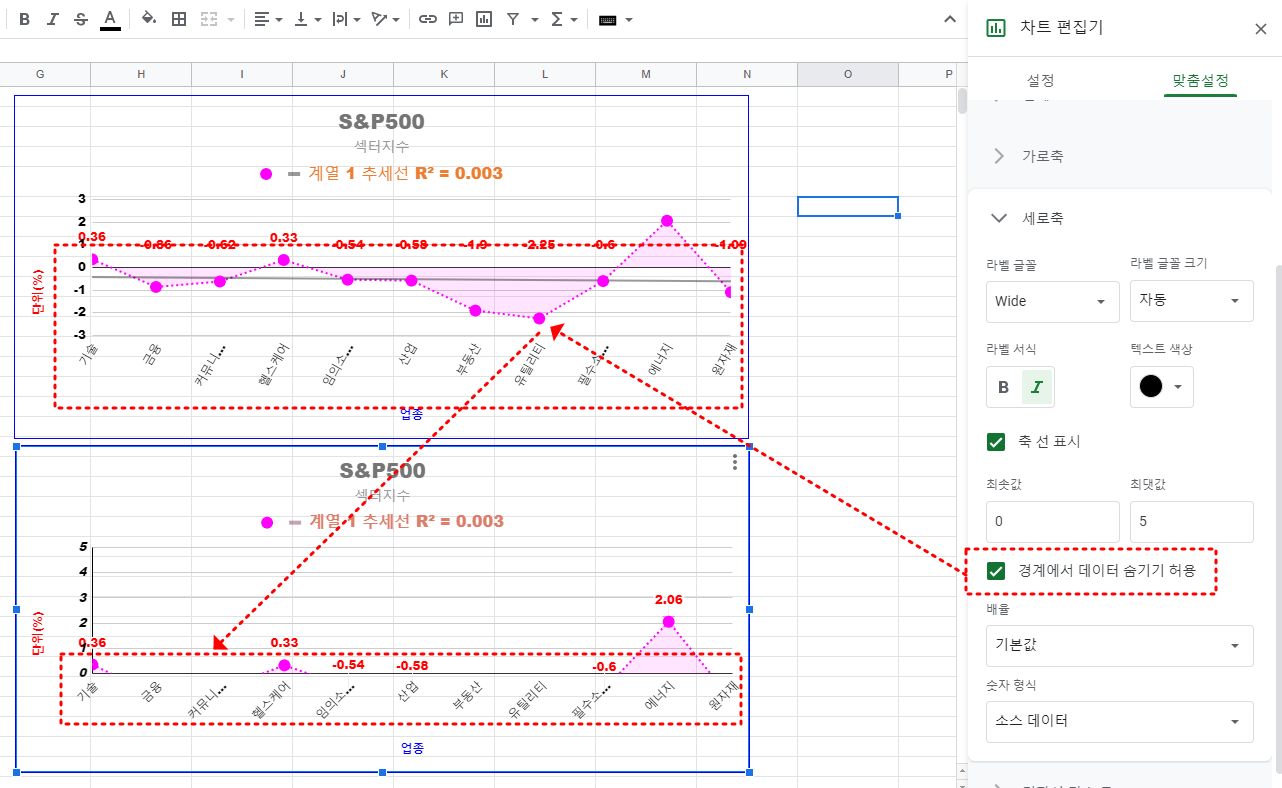This screenshot has width=1282, height=788.
Task: Open input tools keyboard icon
Action: [x=607, y=19]
